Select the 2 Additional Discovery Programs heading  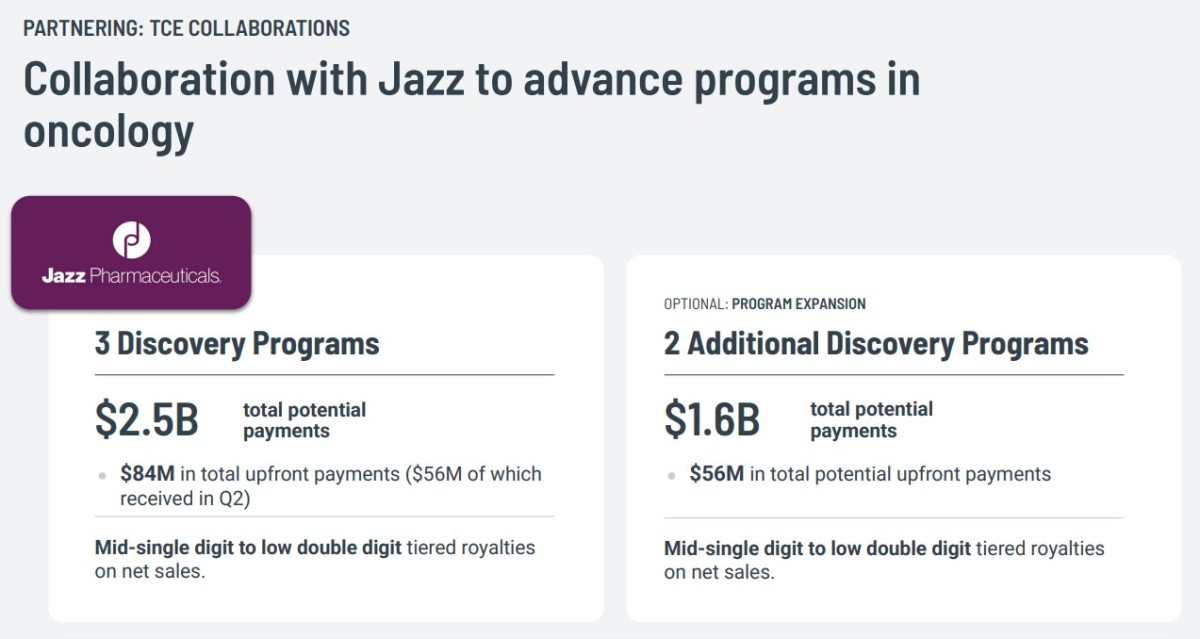pos(876,344)
